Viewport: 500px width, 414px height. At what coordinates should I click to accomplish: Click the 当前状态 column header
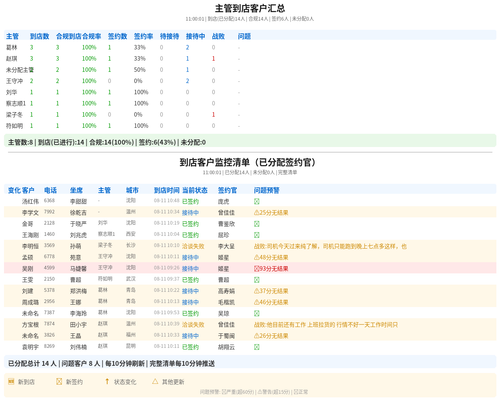pos(195,190)
